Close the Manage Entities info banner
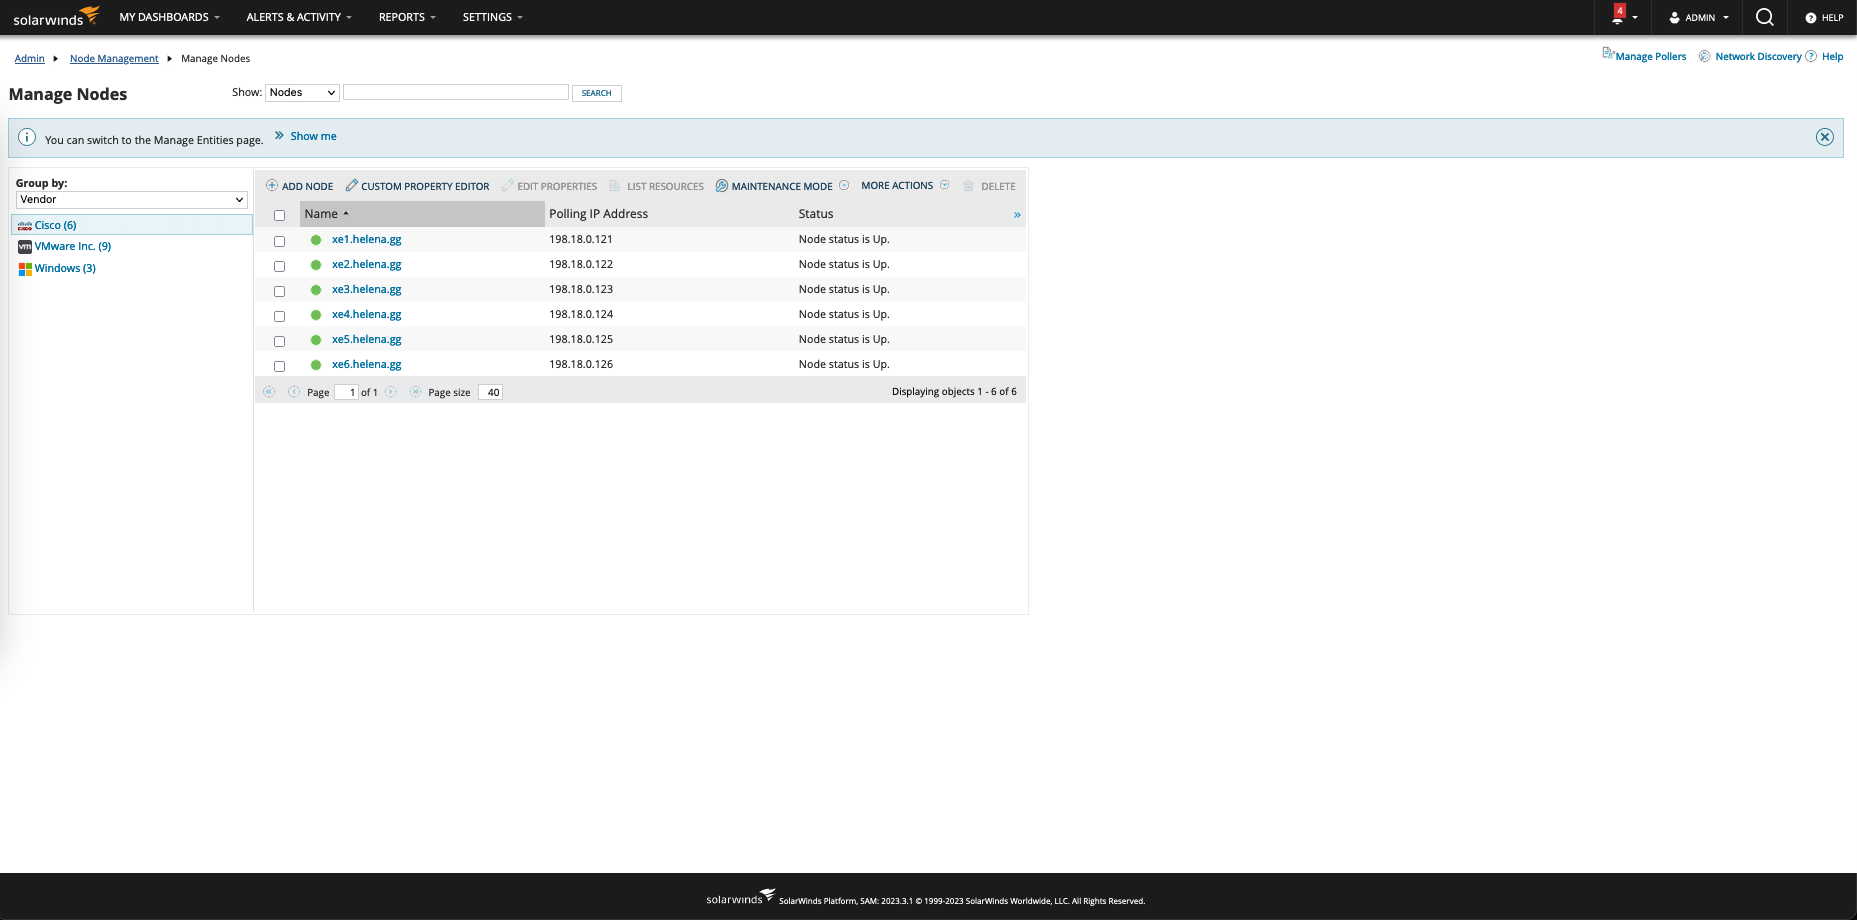The height and width of the screenshot is (920, 1857). [x=1824, y=137]
